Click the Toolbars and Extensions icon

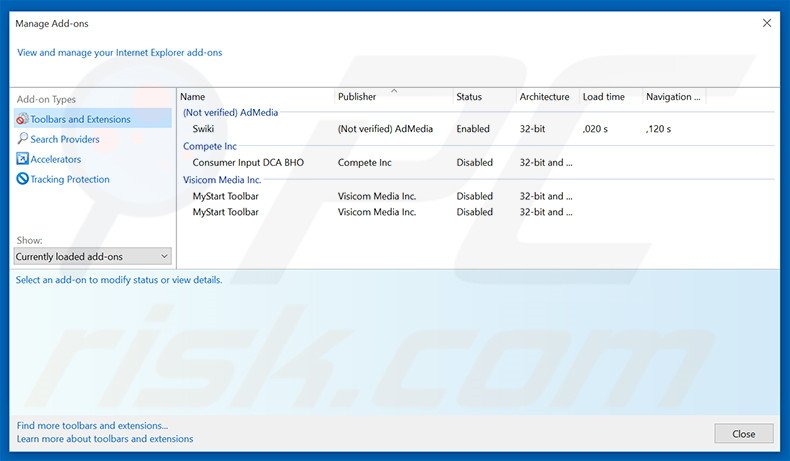click(x=22, y=119)
